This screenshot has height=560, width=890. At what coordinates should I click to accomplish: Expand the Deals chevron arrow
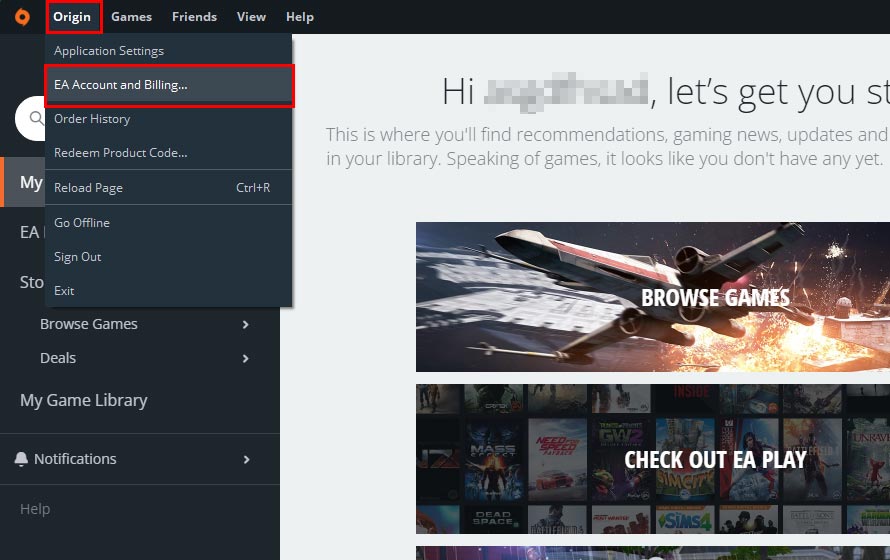pyautogui.click(x=245, y=359)
